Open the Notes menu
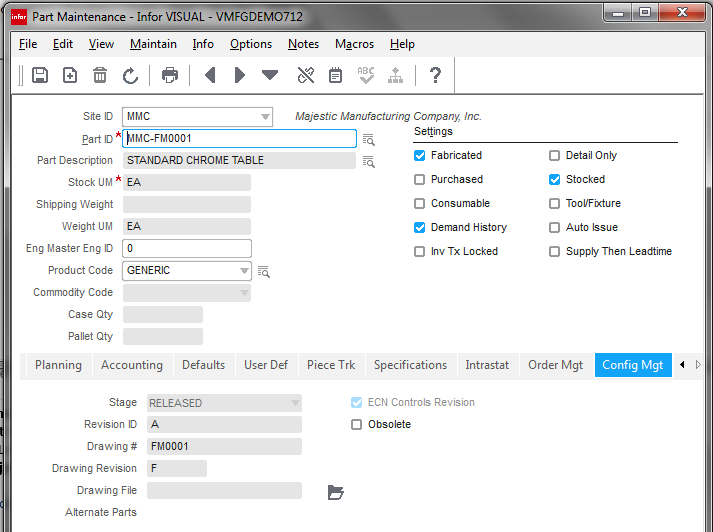This screenshot has width=713, height=532. coord(303,44)
